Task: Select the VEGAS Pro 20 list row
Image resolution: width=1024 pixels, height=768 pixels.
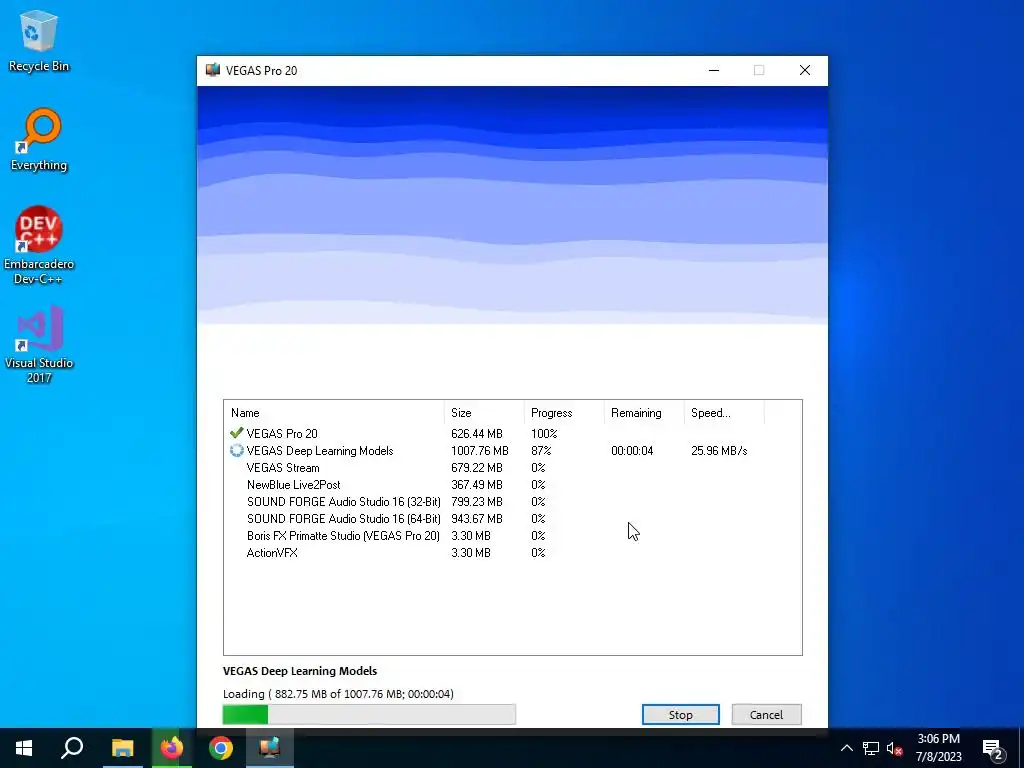Action: (513, 434)
